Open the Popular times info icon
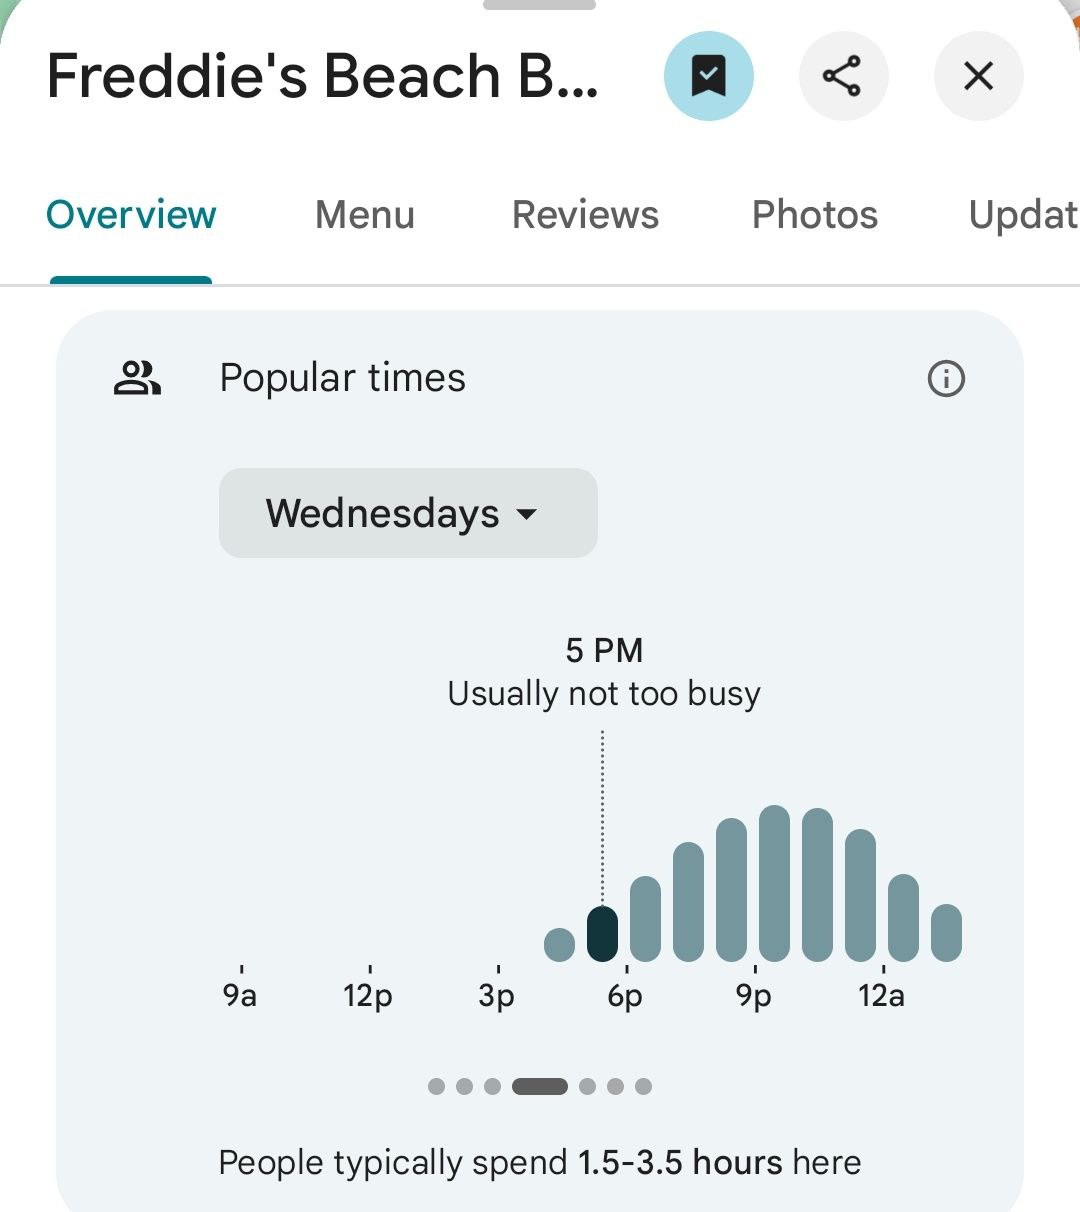1080x1212 pixels. pos(946,379)
